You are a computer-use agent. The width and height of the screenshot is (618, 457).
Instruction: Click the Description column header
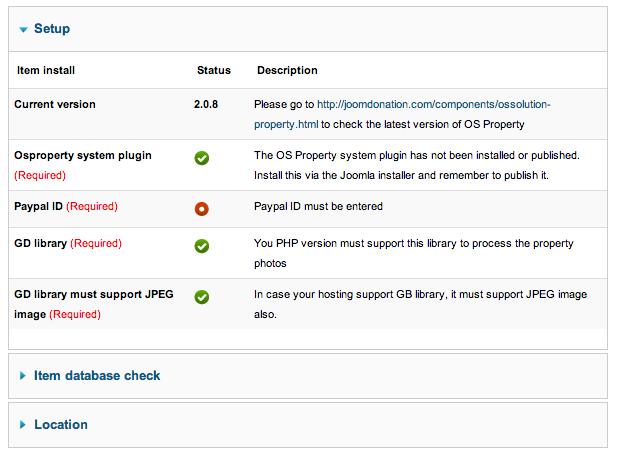click(x=287, y=71)
